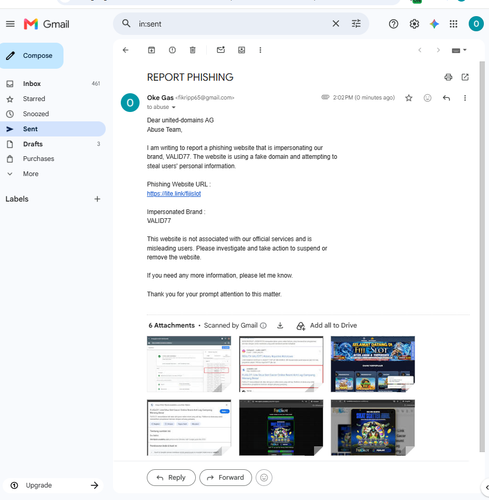Viewport: 489px width, 500px height.
Task: Print all via printer icon
Action: 448,77
